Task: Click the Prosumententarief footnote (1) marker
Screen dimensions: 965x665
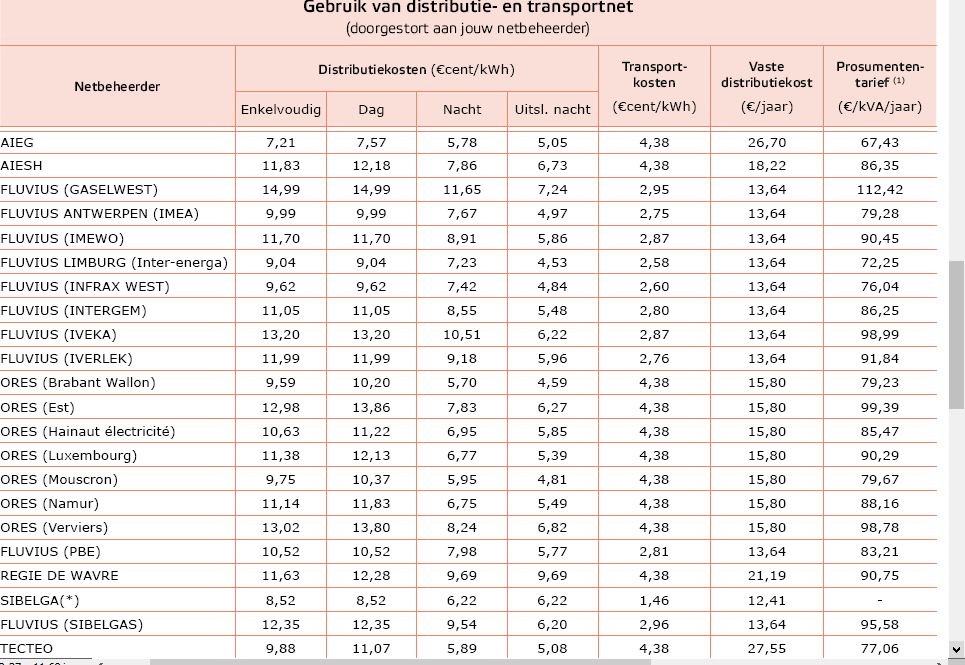Action: [x=899, y=80]
